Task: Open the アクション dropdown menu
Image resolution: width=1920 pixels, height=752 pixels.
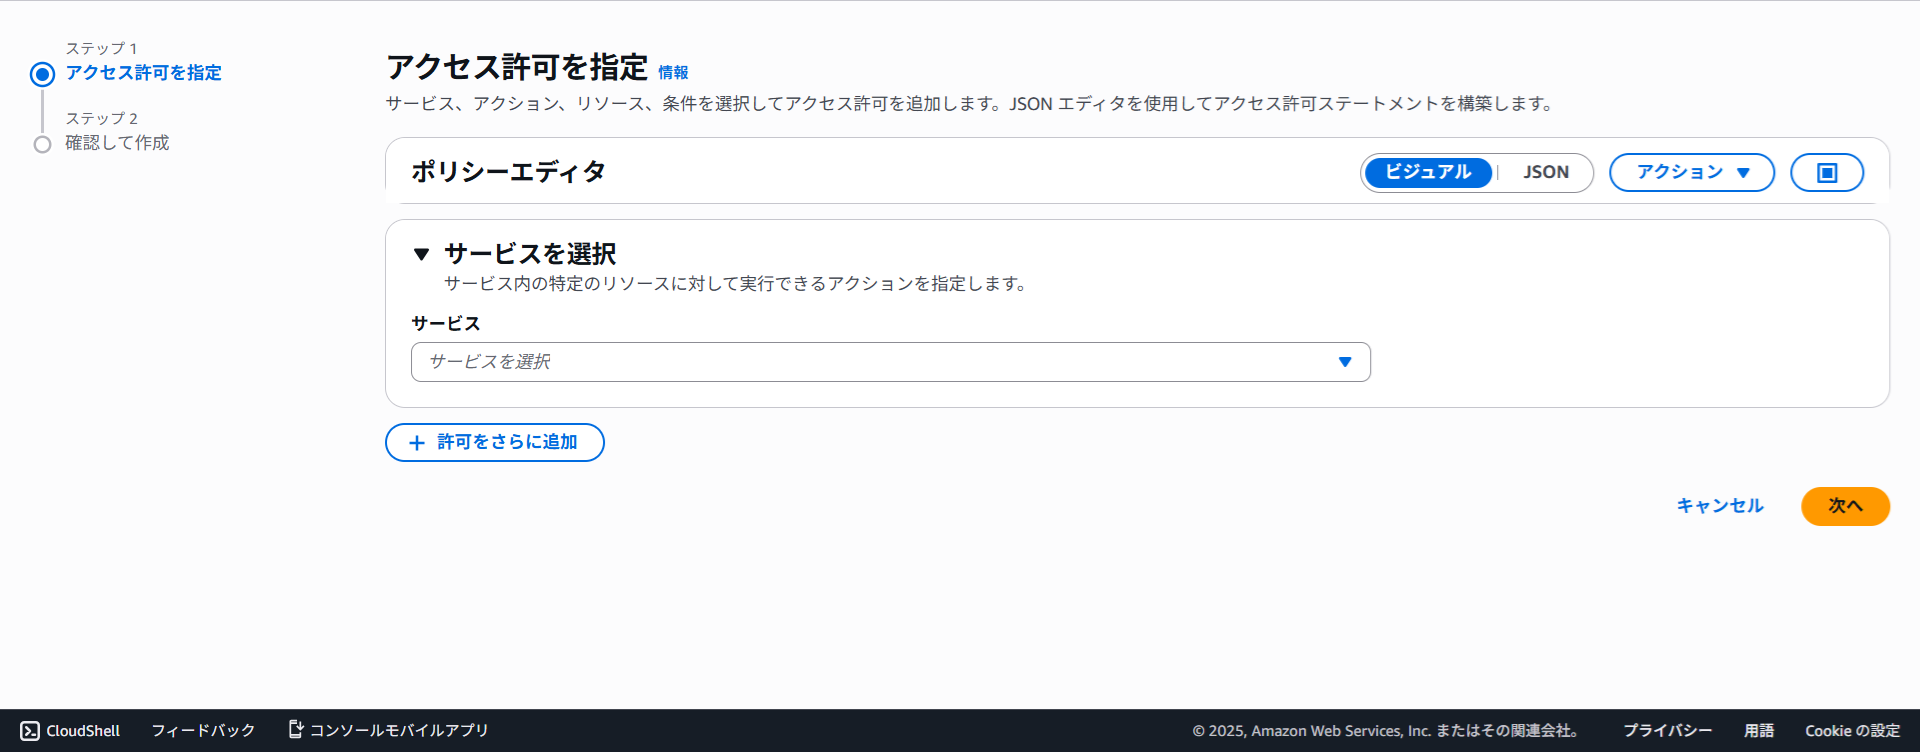Action: pyautogui.click(x=1691, y=173)
